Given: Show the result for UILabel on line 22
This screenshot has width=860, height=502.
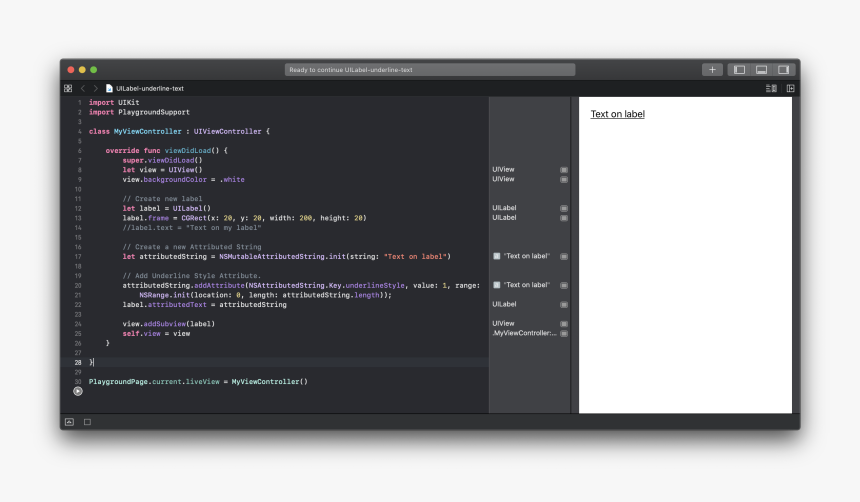Looking at the screenshot, I should point(564,304).
